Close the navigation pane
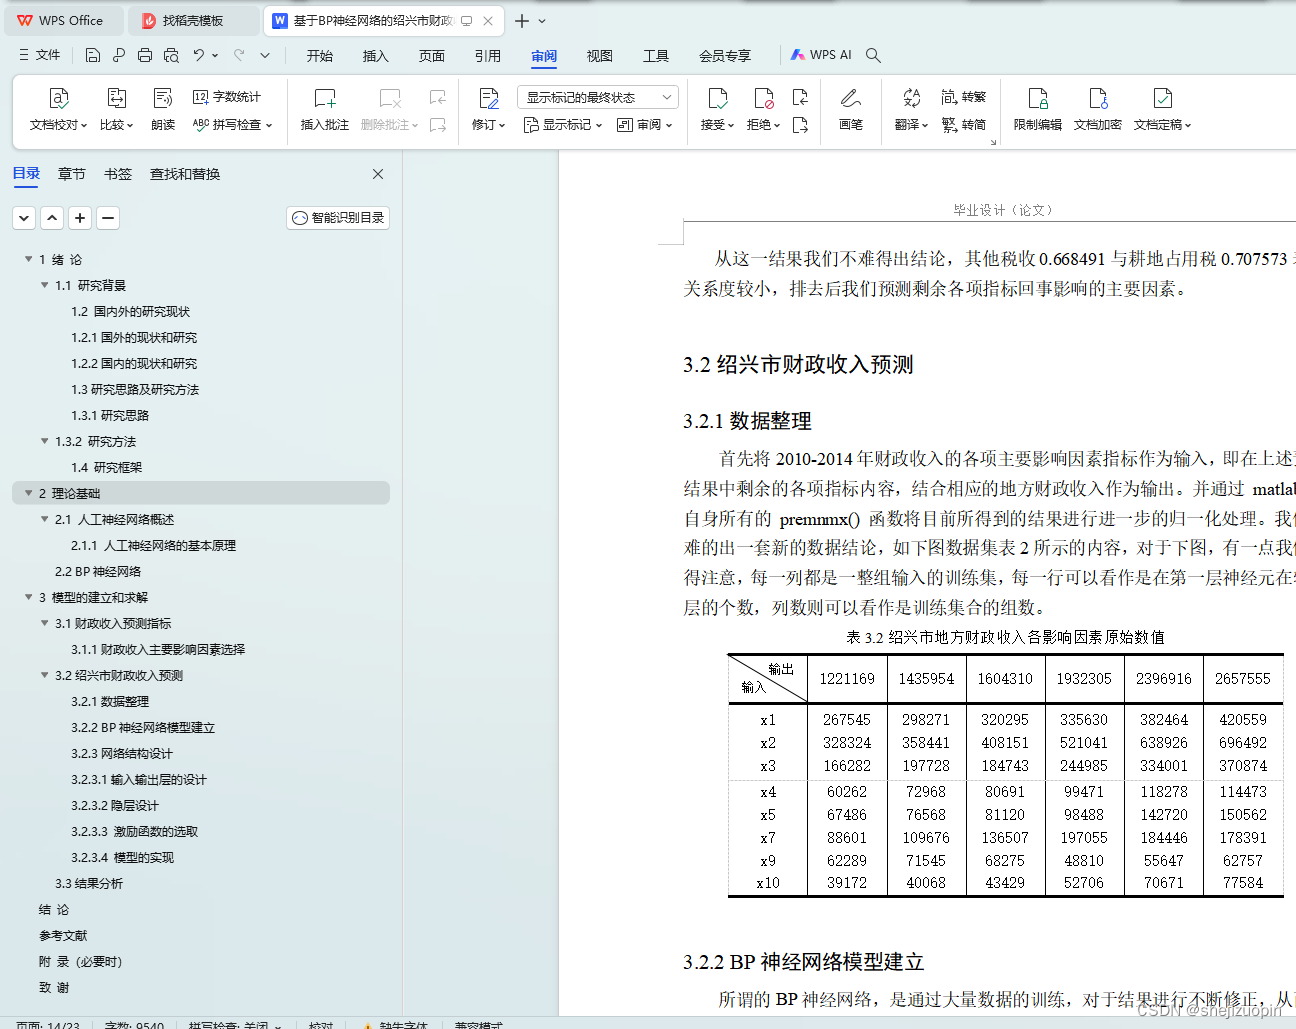The width and height of the screenshot is (1296, 1029). click(378, 174)
